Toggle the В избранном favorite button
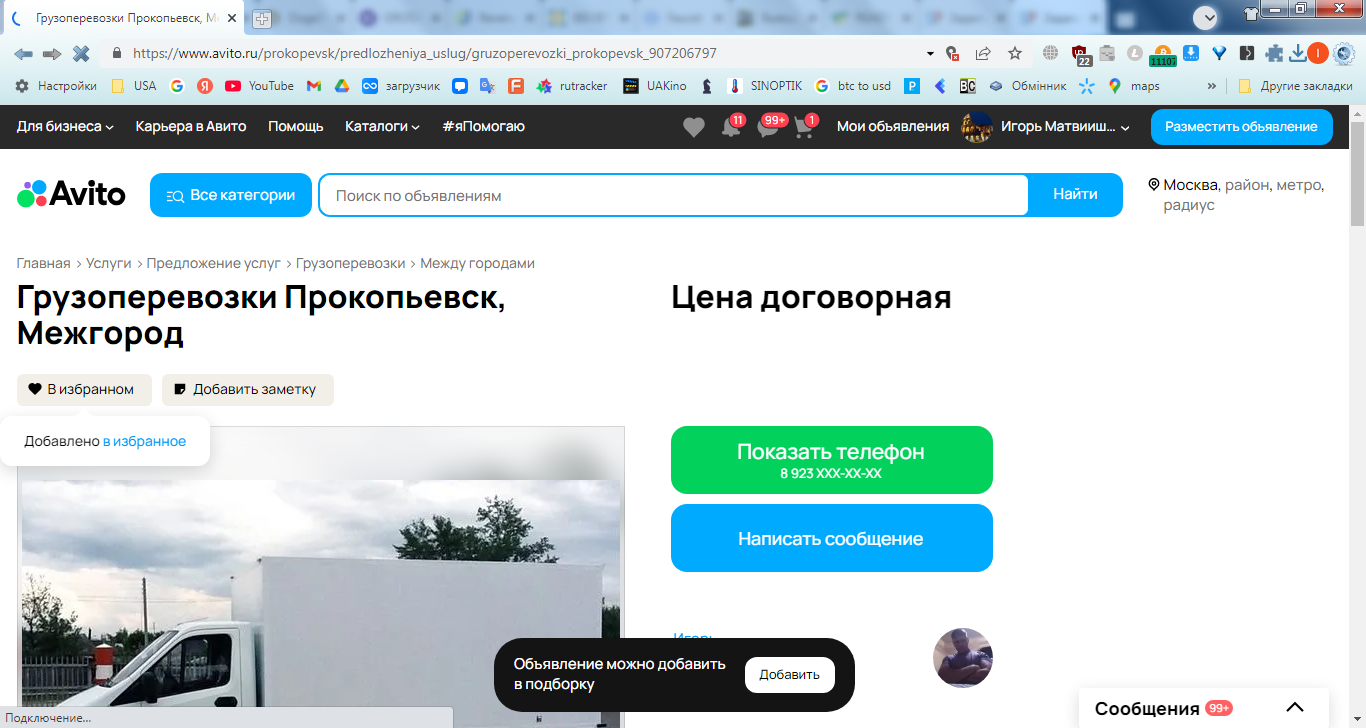 click(x=84, y=390)
